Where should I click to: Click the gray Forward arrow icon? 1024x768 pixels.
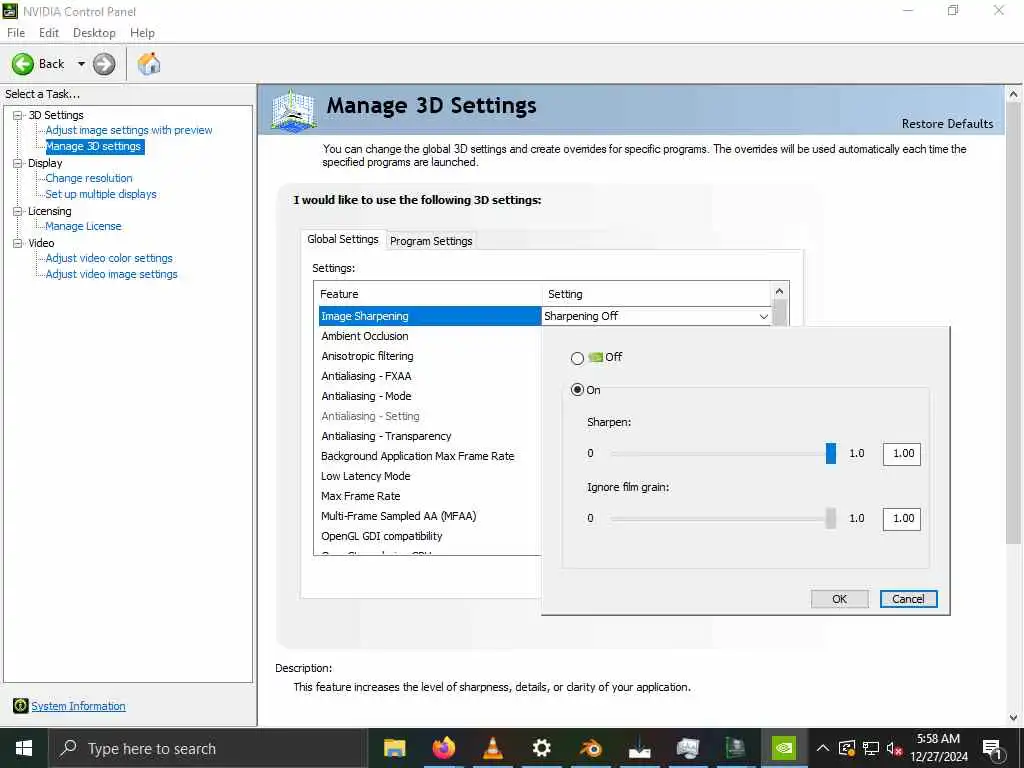[x=104, y=64]
